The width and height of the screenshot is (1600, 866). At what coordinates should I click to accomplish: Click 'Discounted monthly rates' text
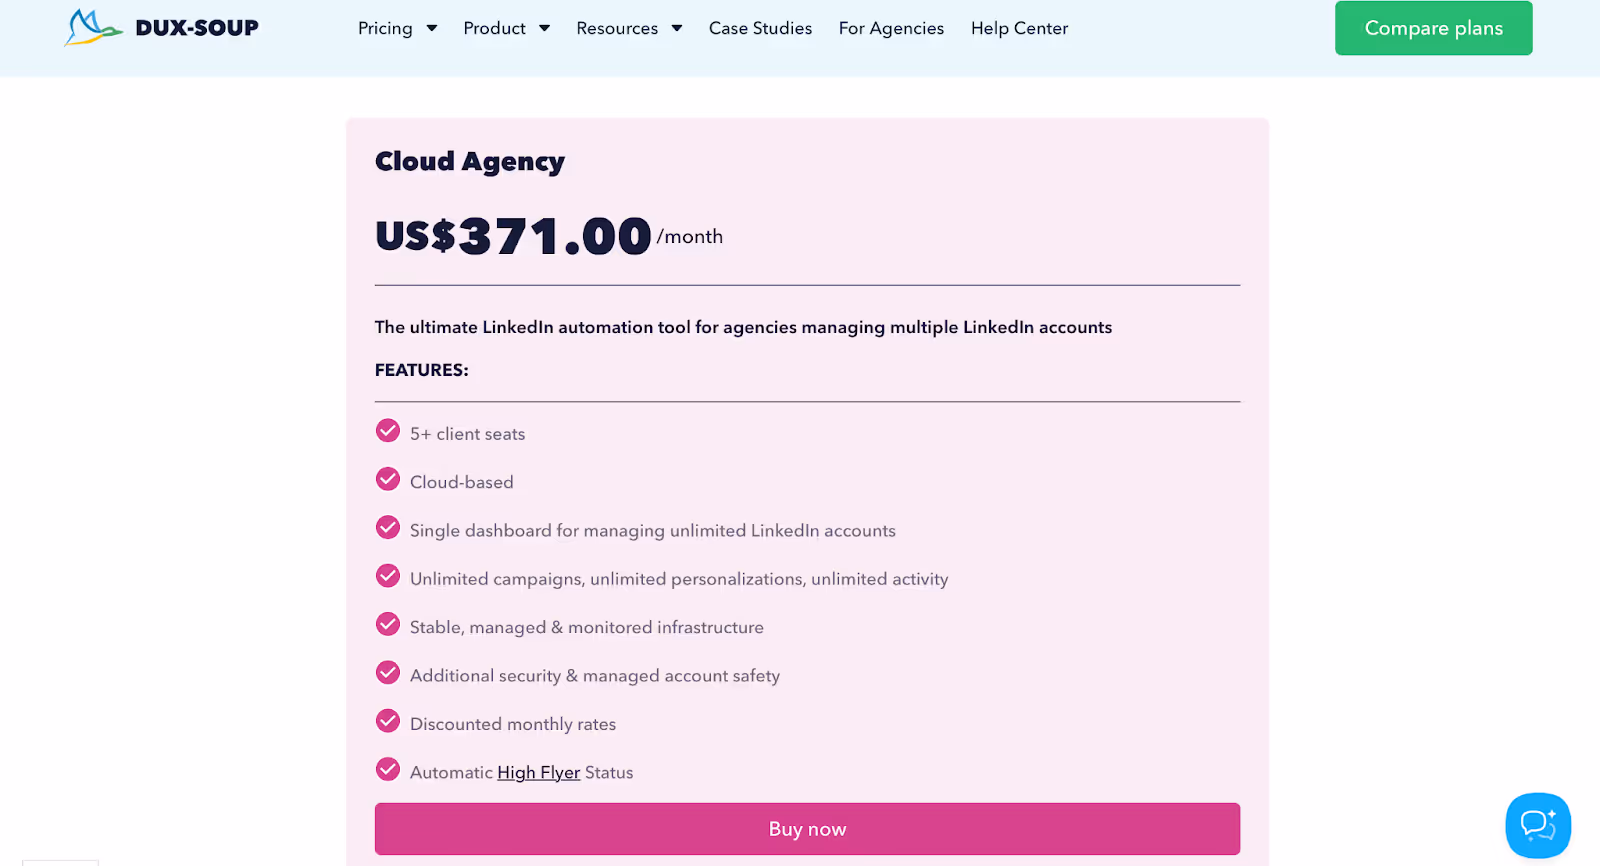point(512,724)
